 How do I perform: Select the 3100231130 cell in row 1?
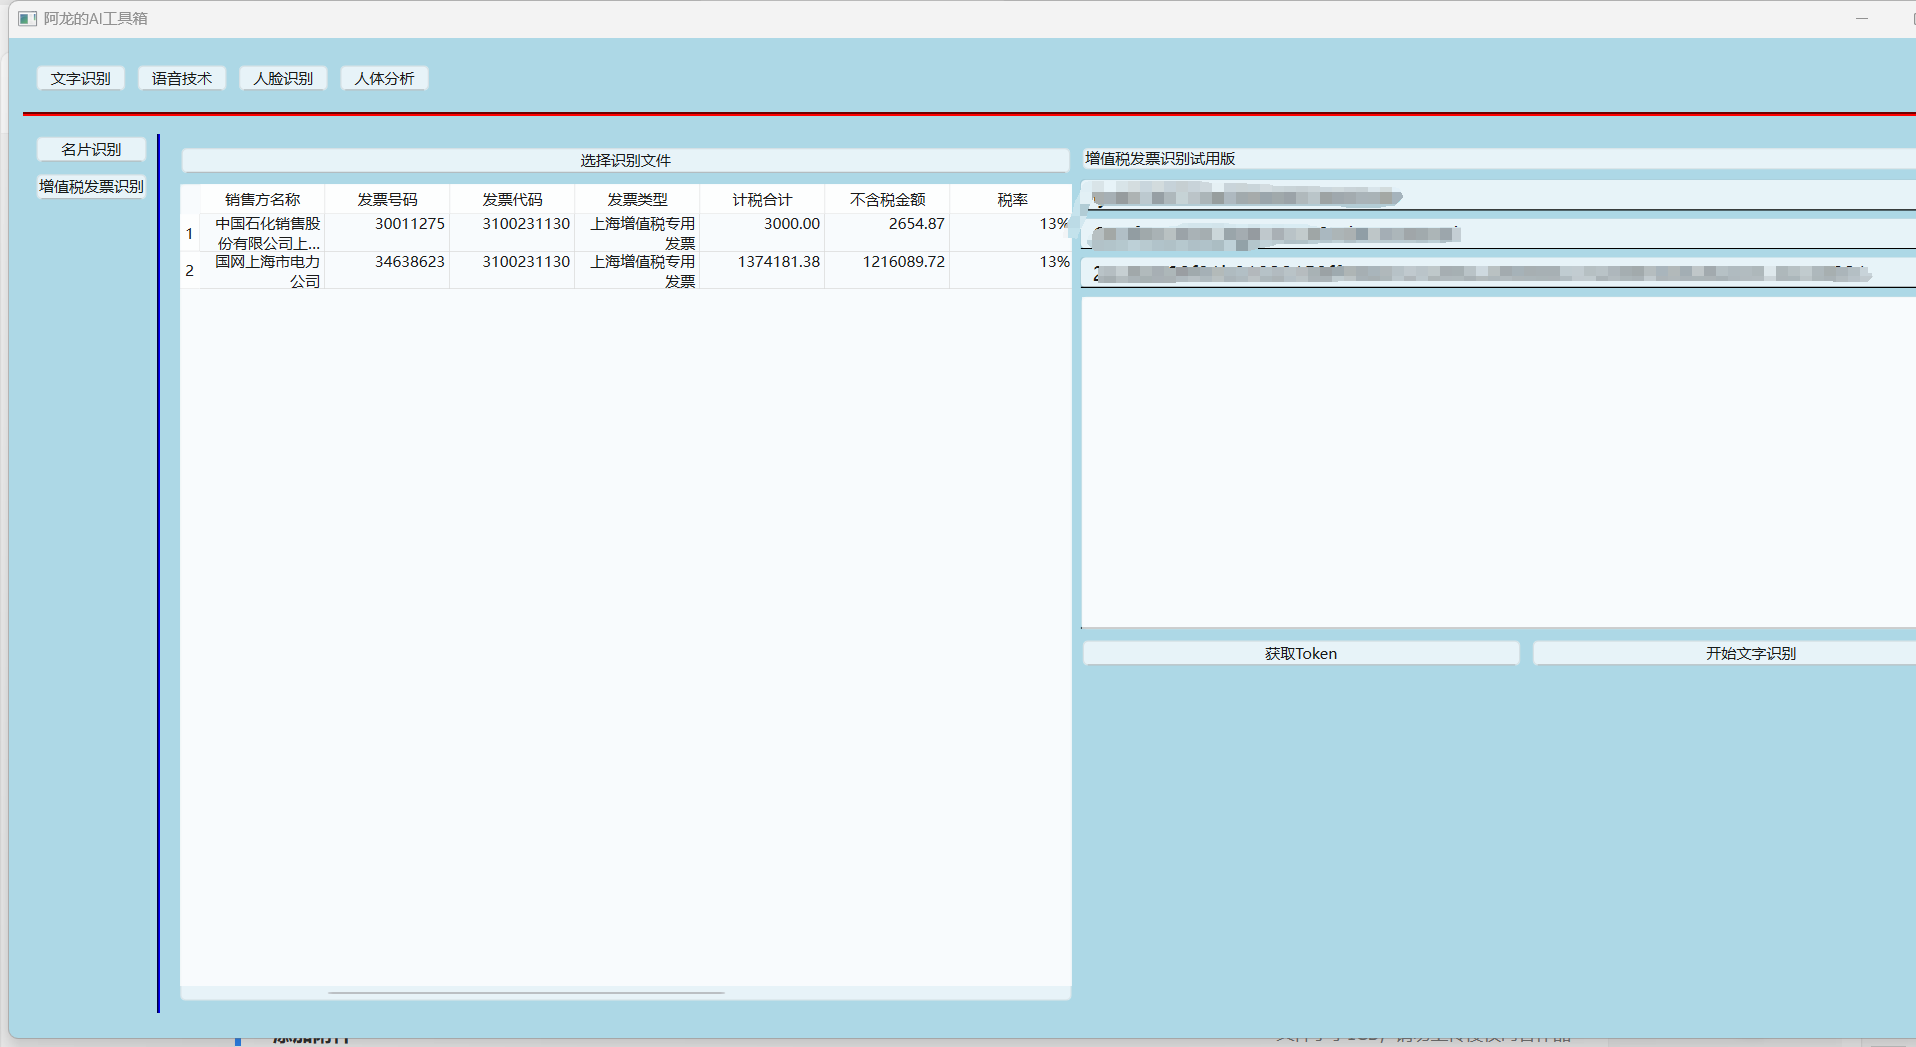coord(512,233)
